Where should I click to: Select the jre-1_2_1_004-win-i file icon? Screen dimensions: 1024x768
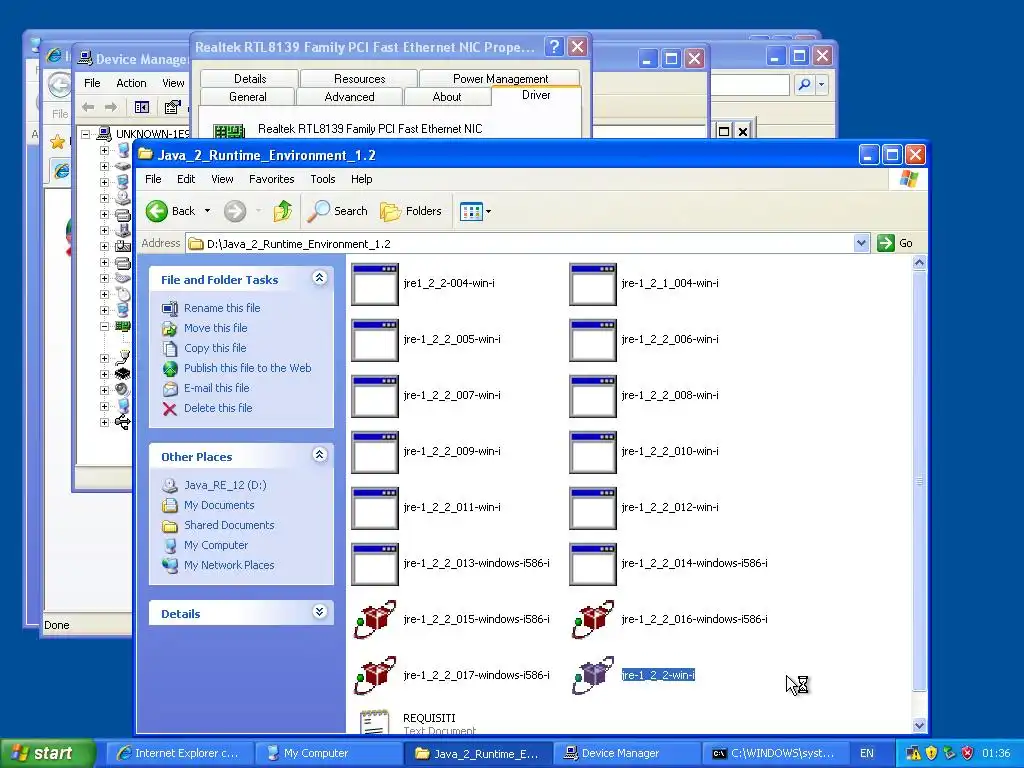593,284
